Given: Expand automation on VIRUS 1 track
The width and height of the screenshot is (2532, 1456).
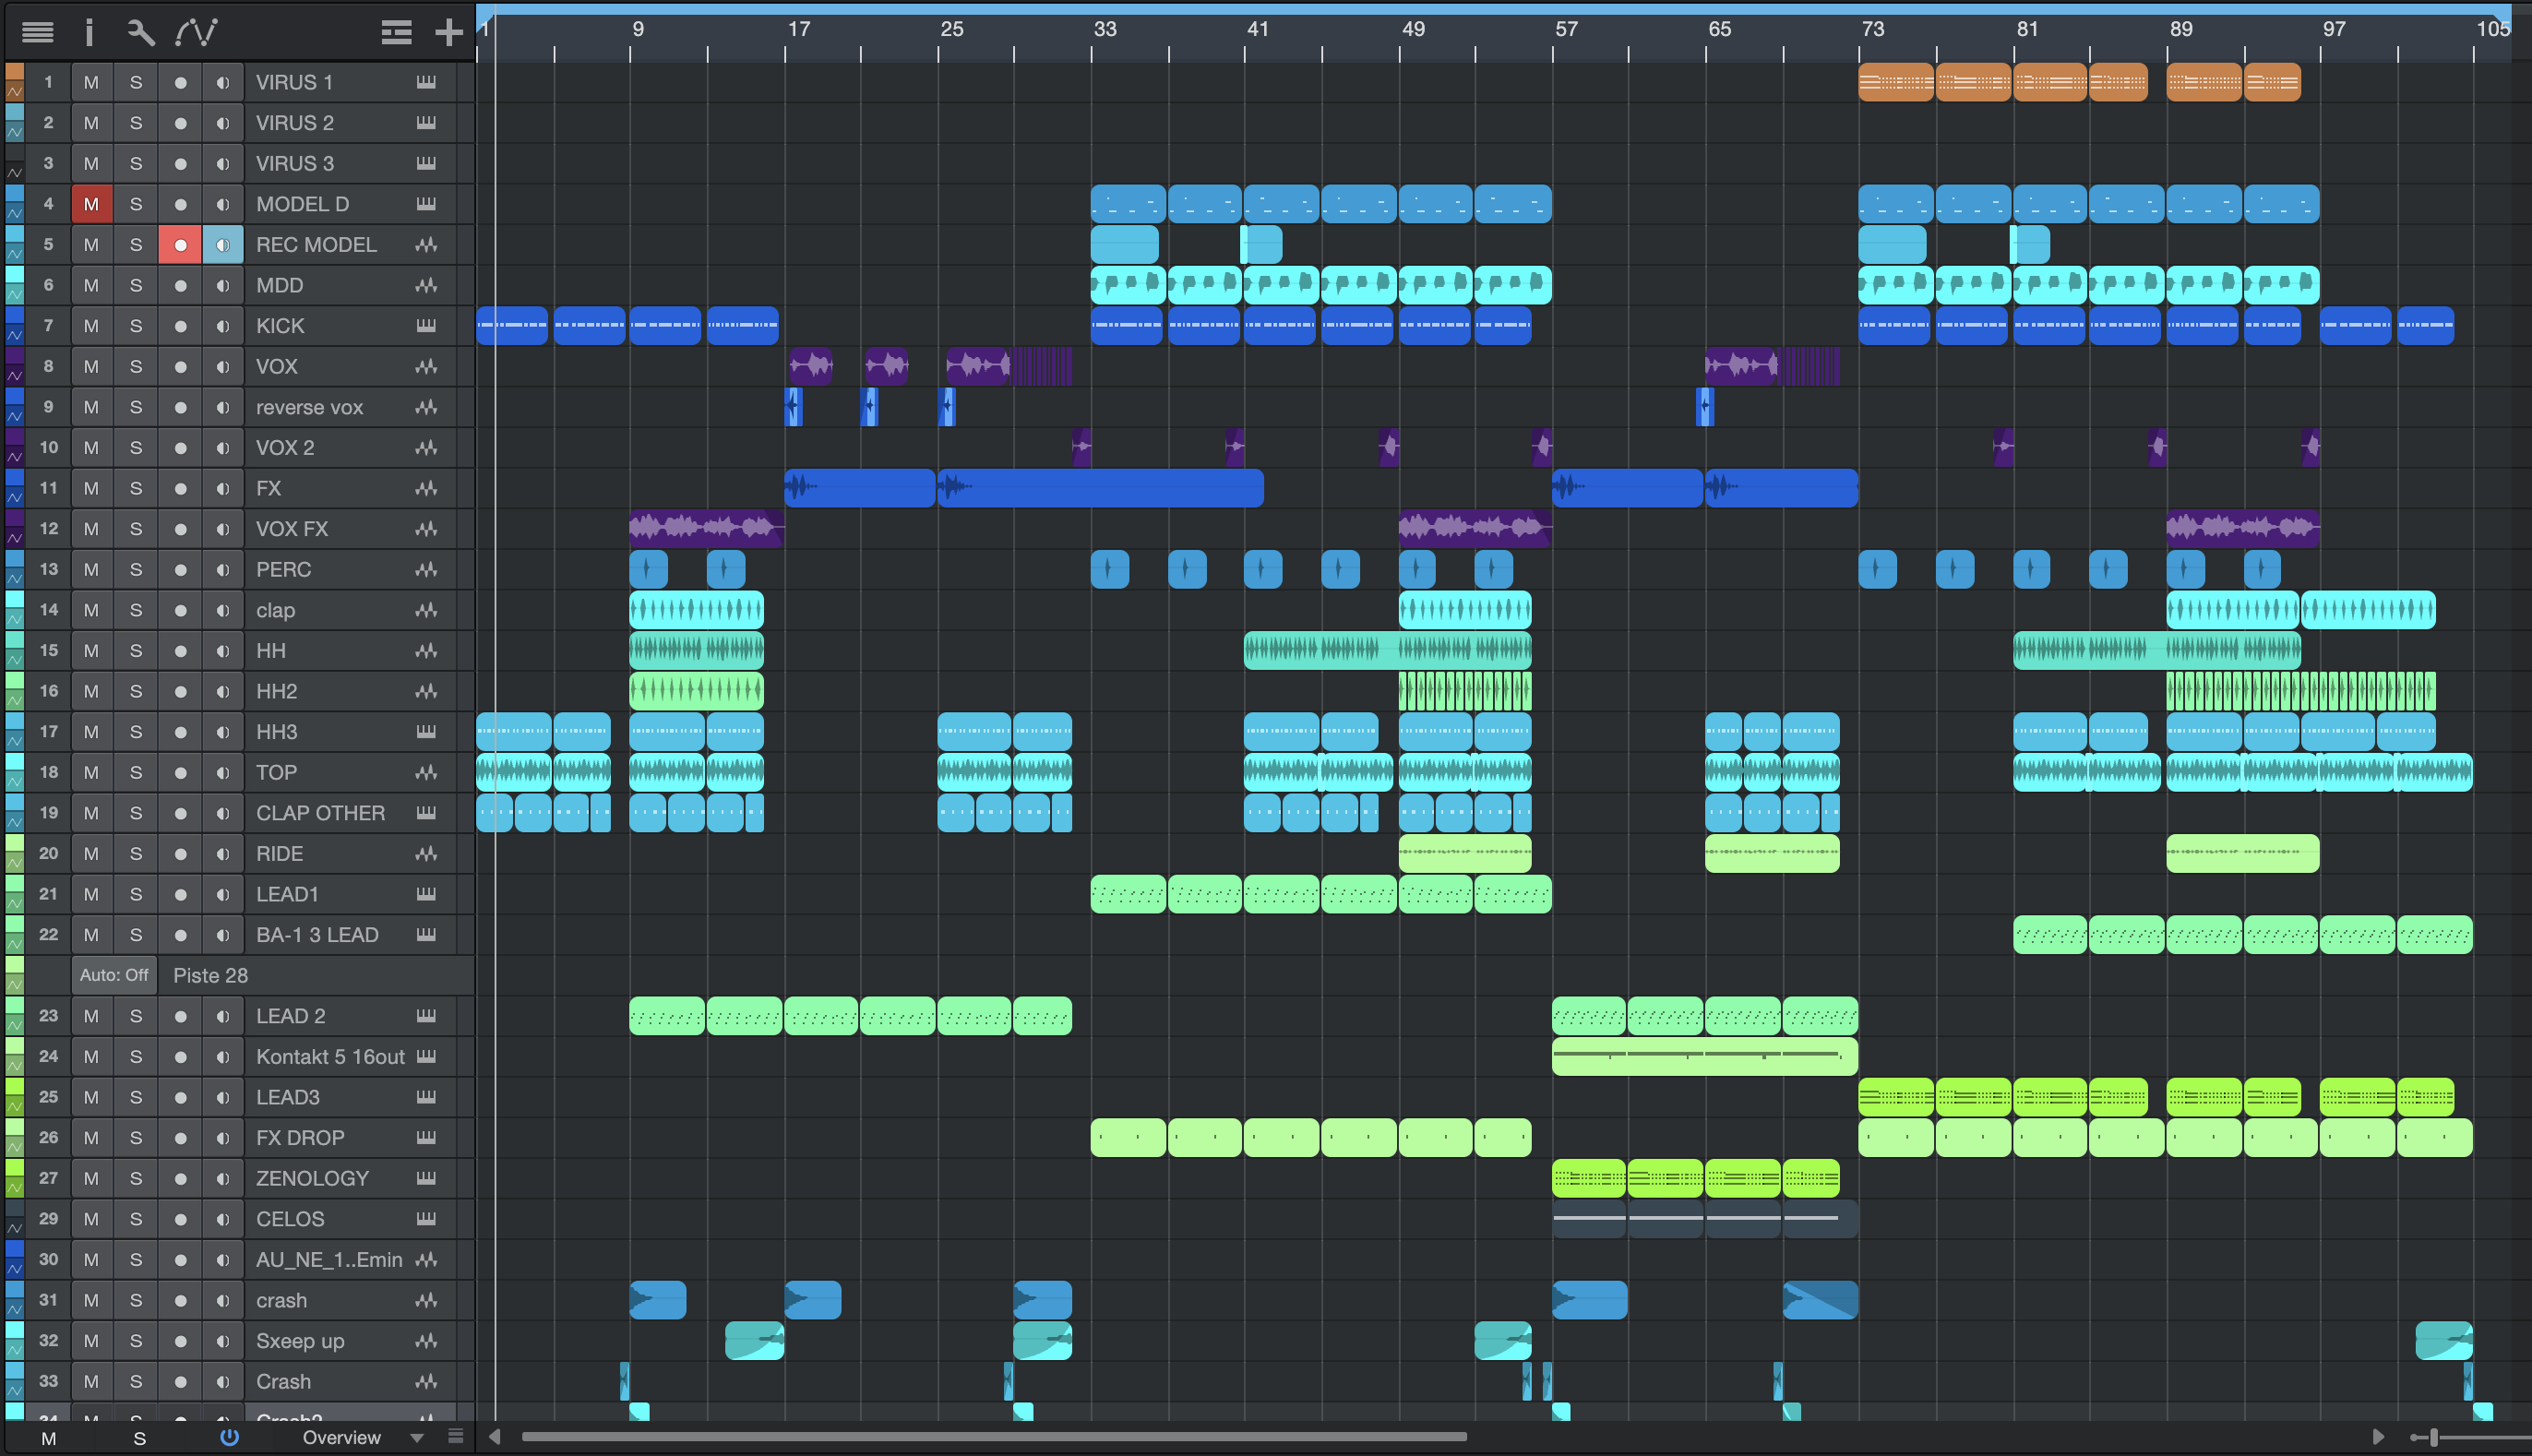Looking at the screenshot, I should 15,91.
